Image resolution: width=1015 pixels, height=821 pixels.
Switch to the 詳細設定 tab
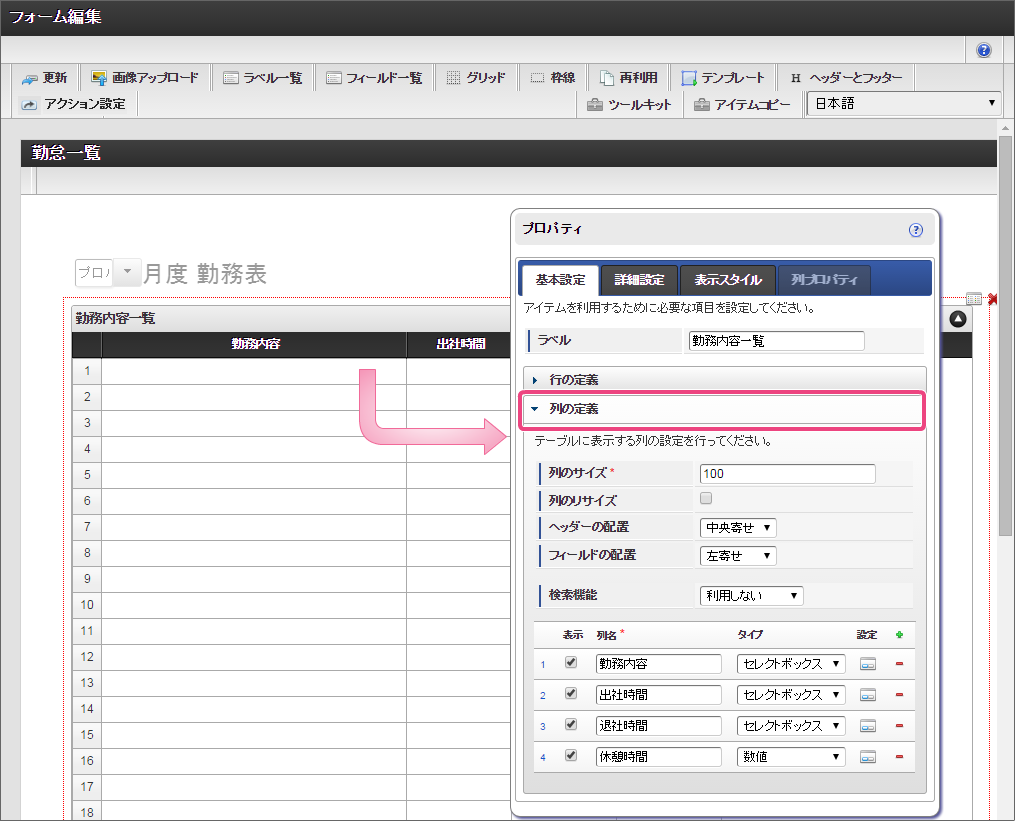[638, 280]
